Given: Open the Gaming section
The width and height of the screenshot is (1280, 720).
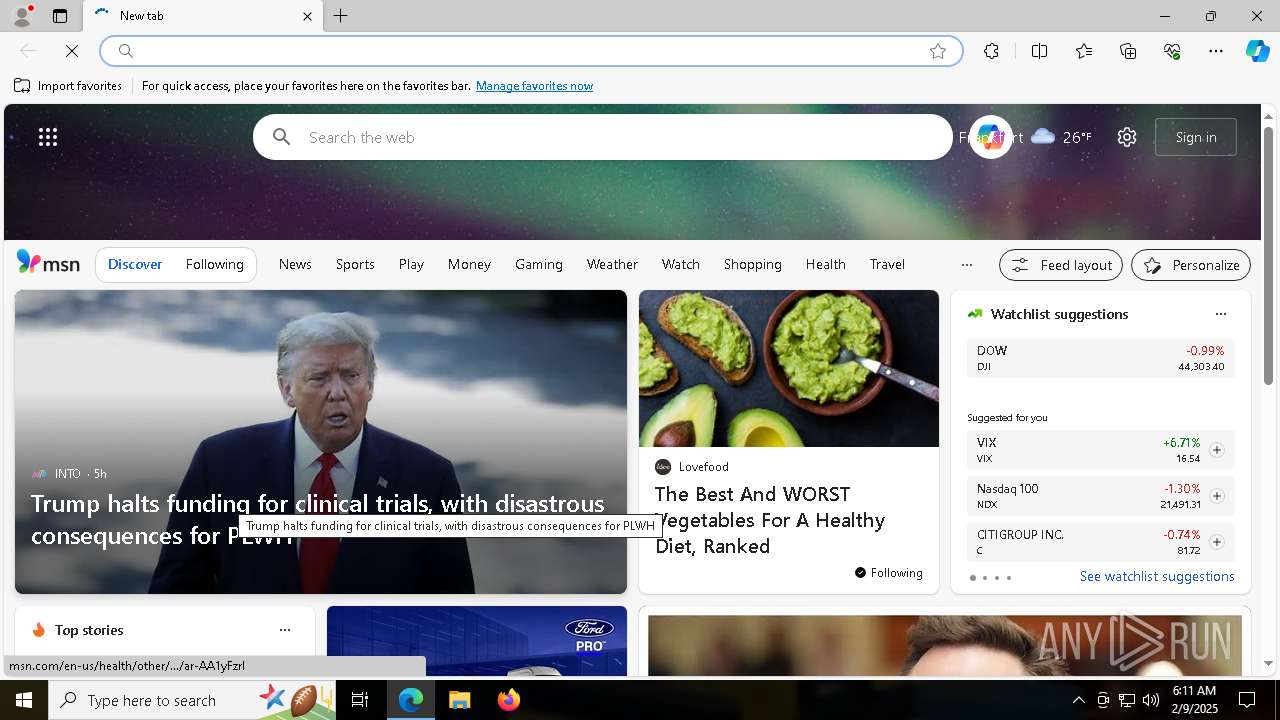Looking at the screenshot, I should [x=539, y=264].
